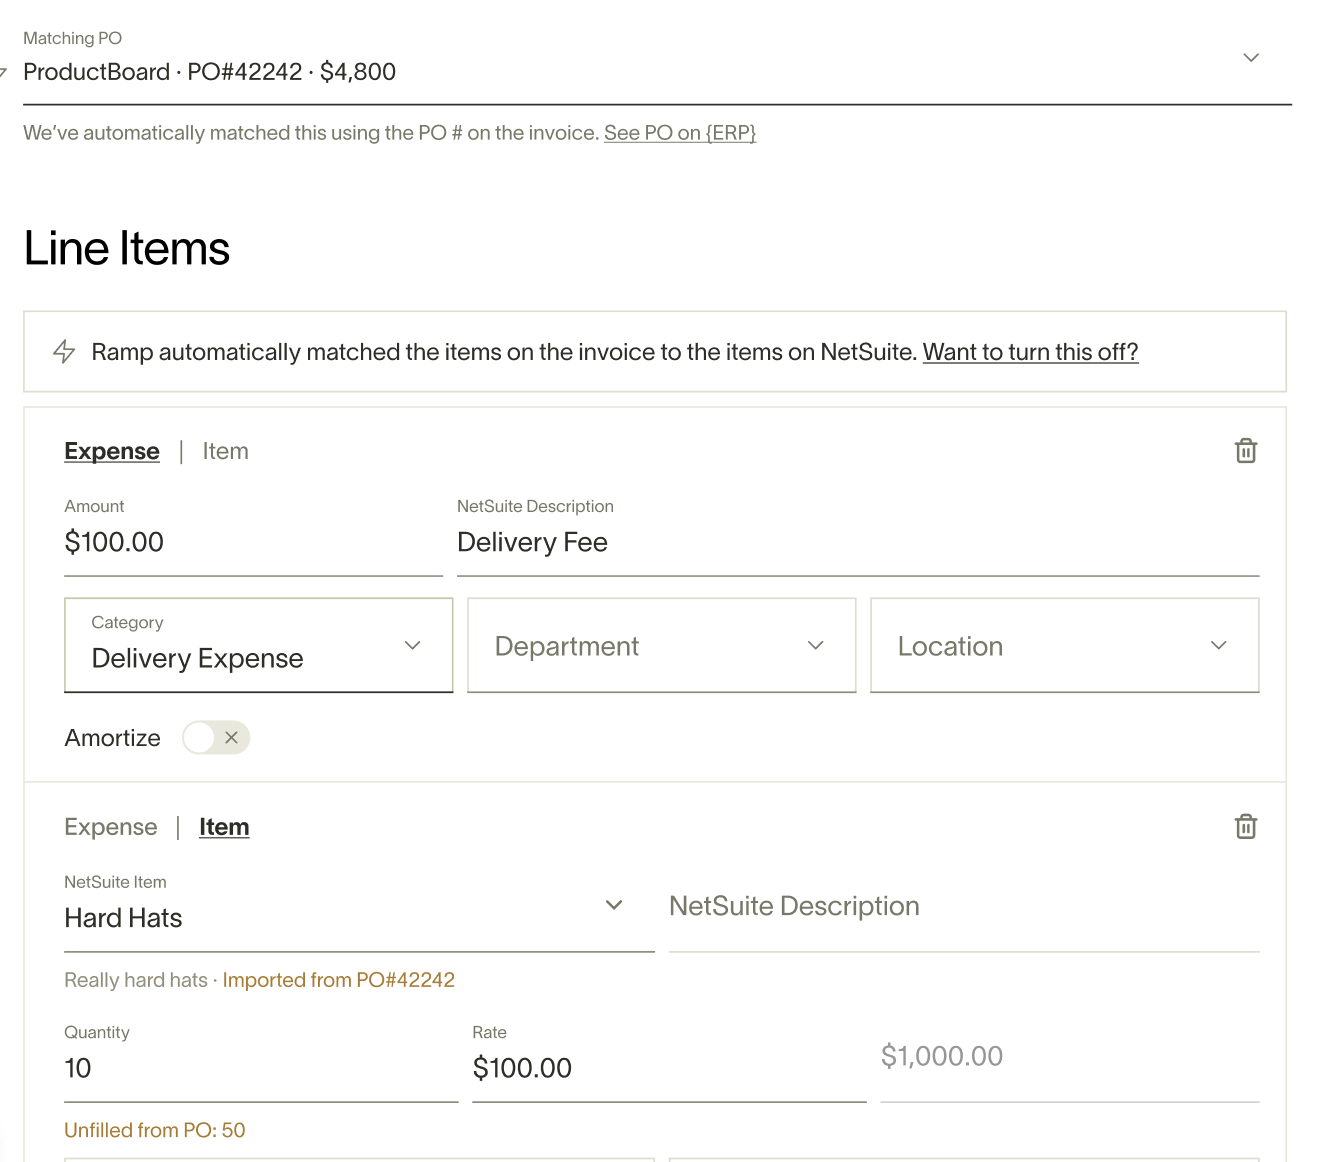
Task: Expand the Matching PO selector
Action: pyautogui.click(x=1251, y=58)
